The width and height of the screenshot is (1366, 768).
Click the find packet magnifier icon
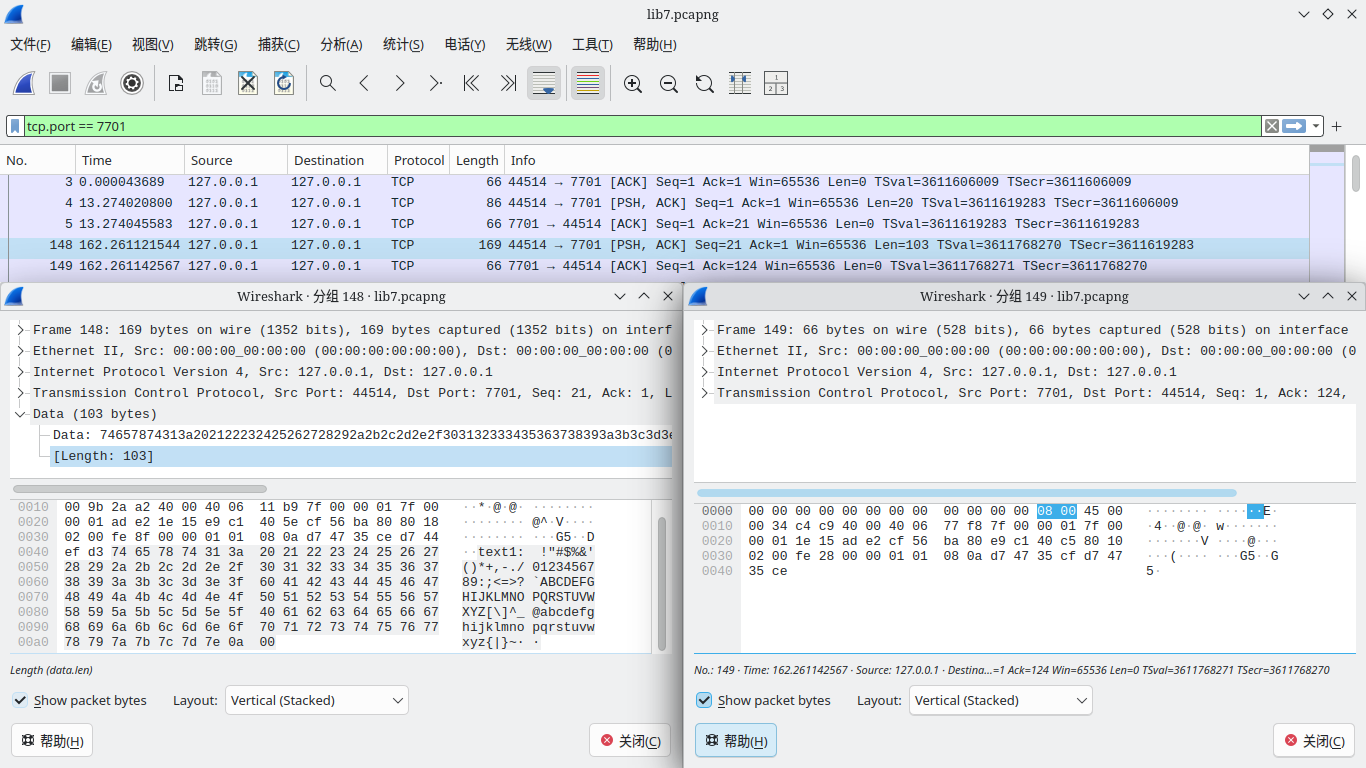click(328, 84)
